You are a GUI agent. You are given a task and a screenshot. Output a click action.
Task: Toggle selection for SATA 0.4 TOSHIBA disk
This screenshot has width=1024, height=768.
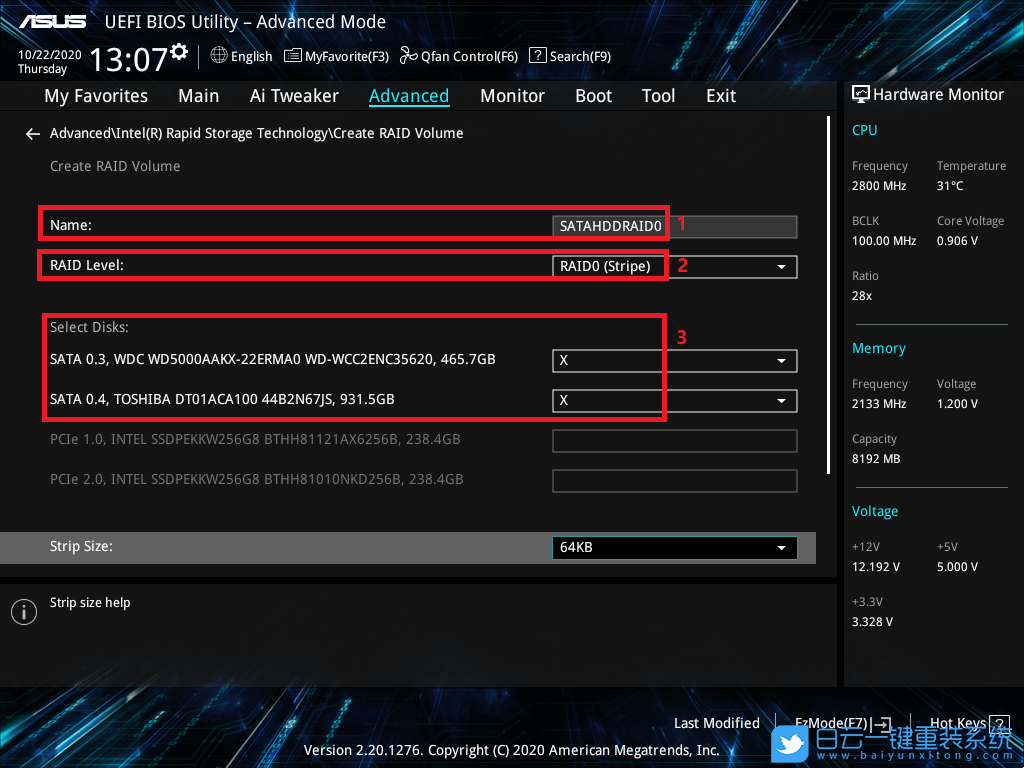tap(674, 400)
